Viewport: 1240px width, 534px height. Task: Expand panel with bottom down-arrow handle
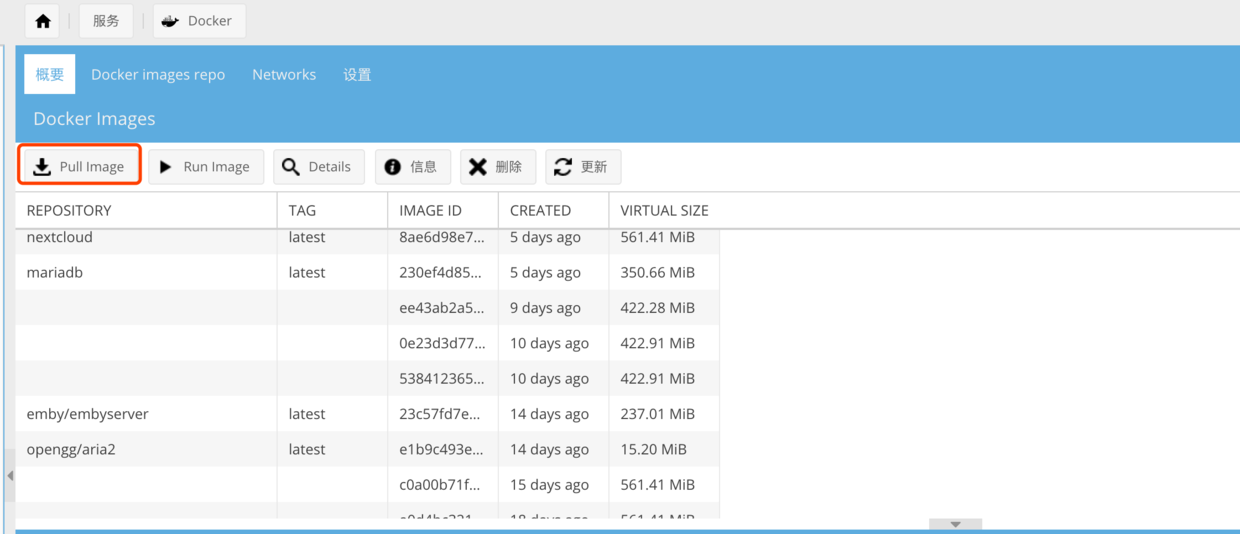coord(955,524)
